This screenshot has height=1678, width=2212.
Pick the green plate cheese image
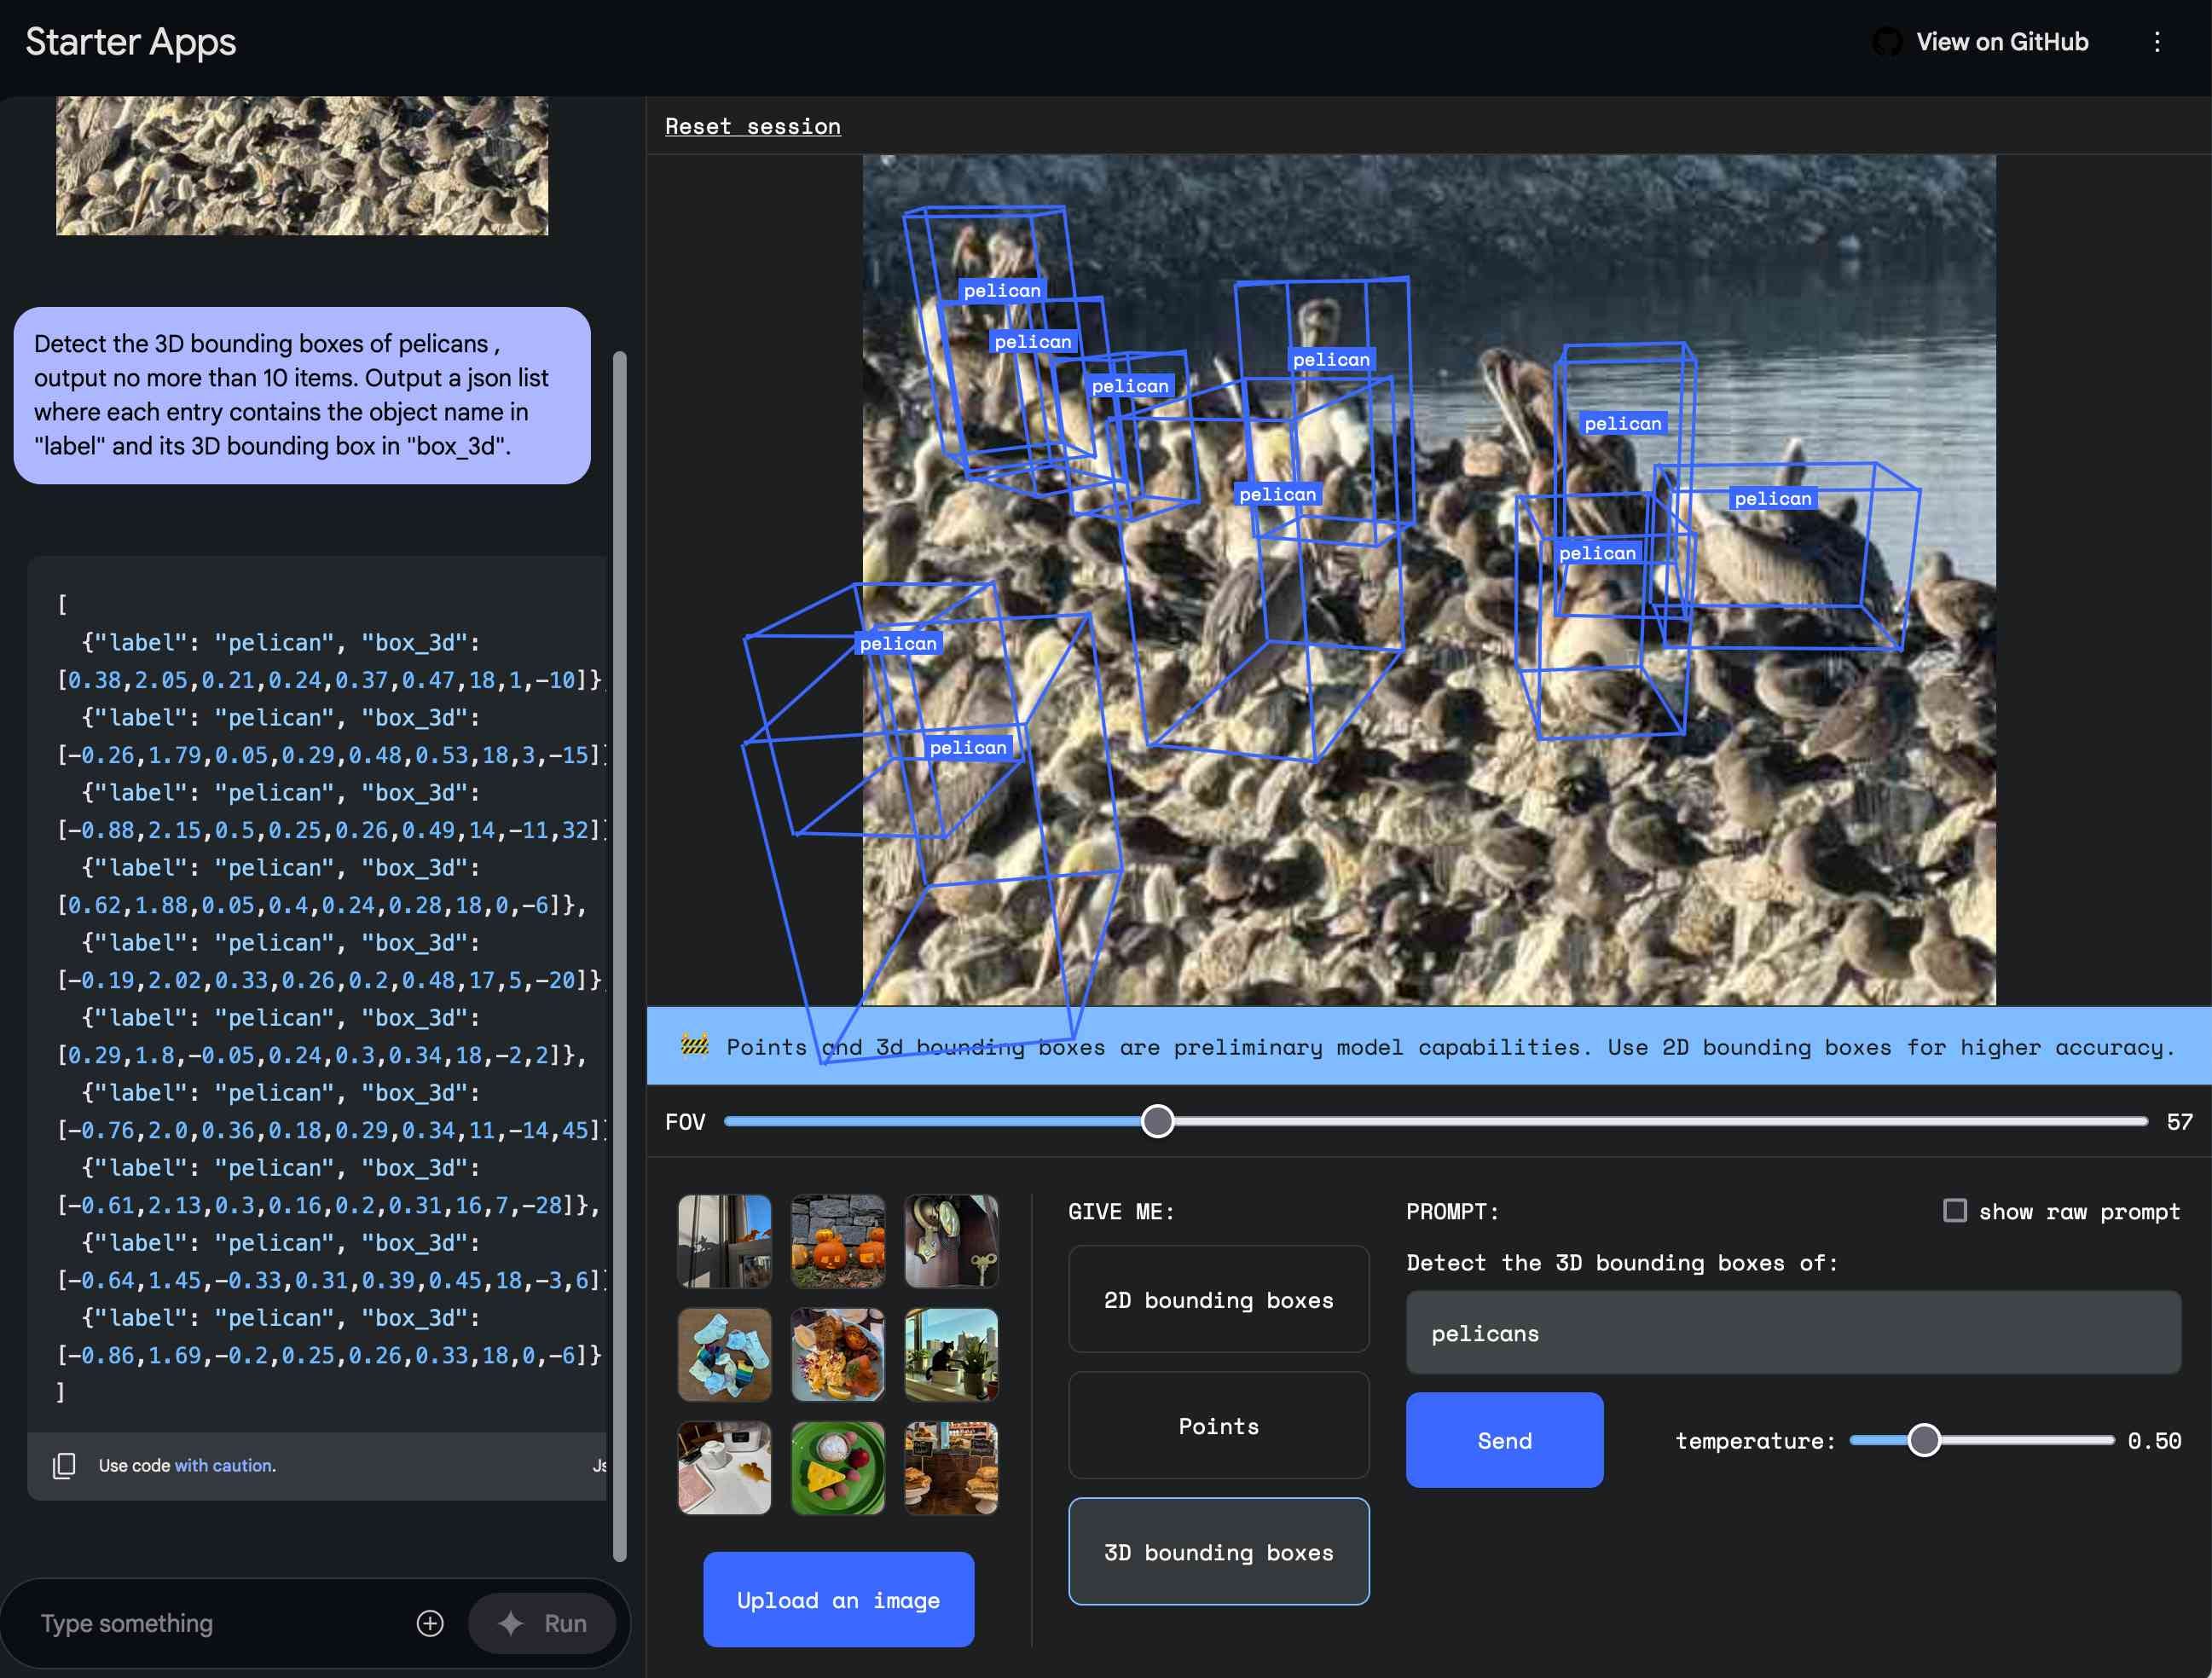coord(837,1468)
